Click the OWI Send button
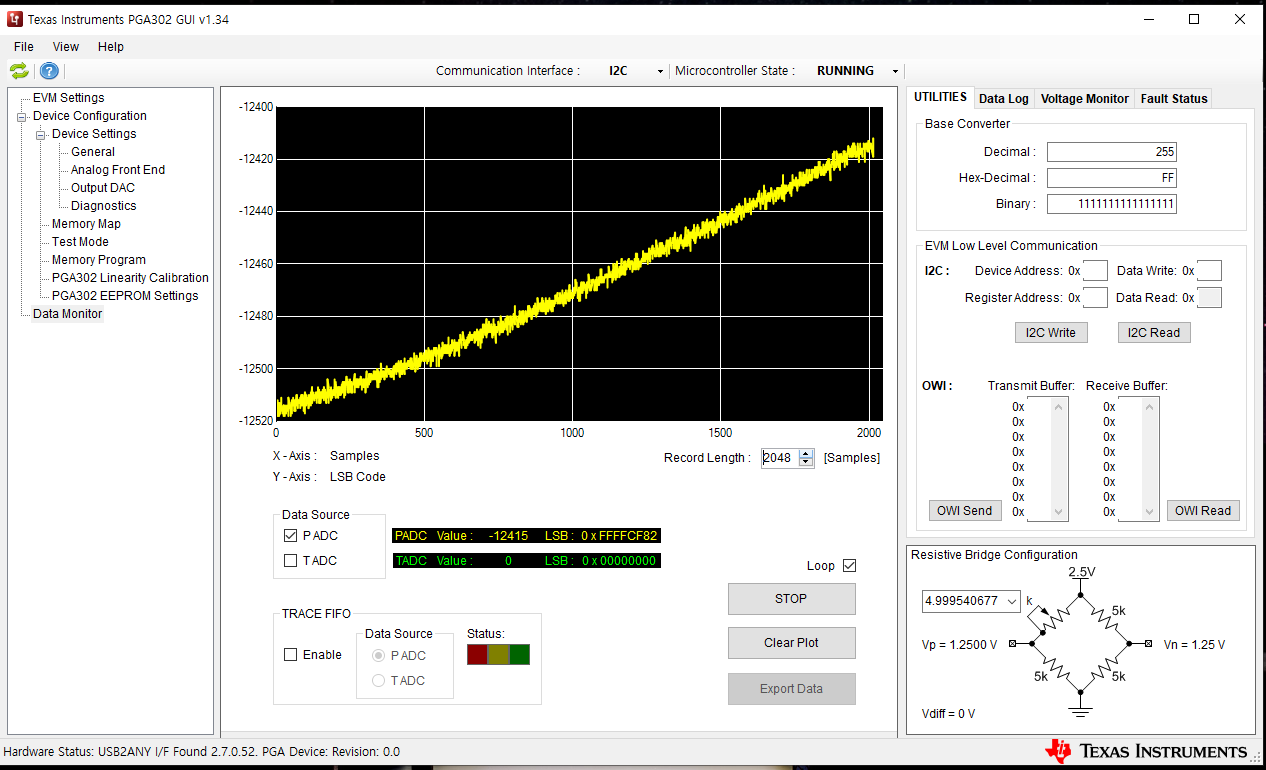 coord(965,510)
